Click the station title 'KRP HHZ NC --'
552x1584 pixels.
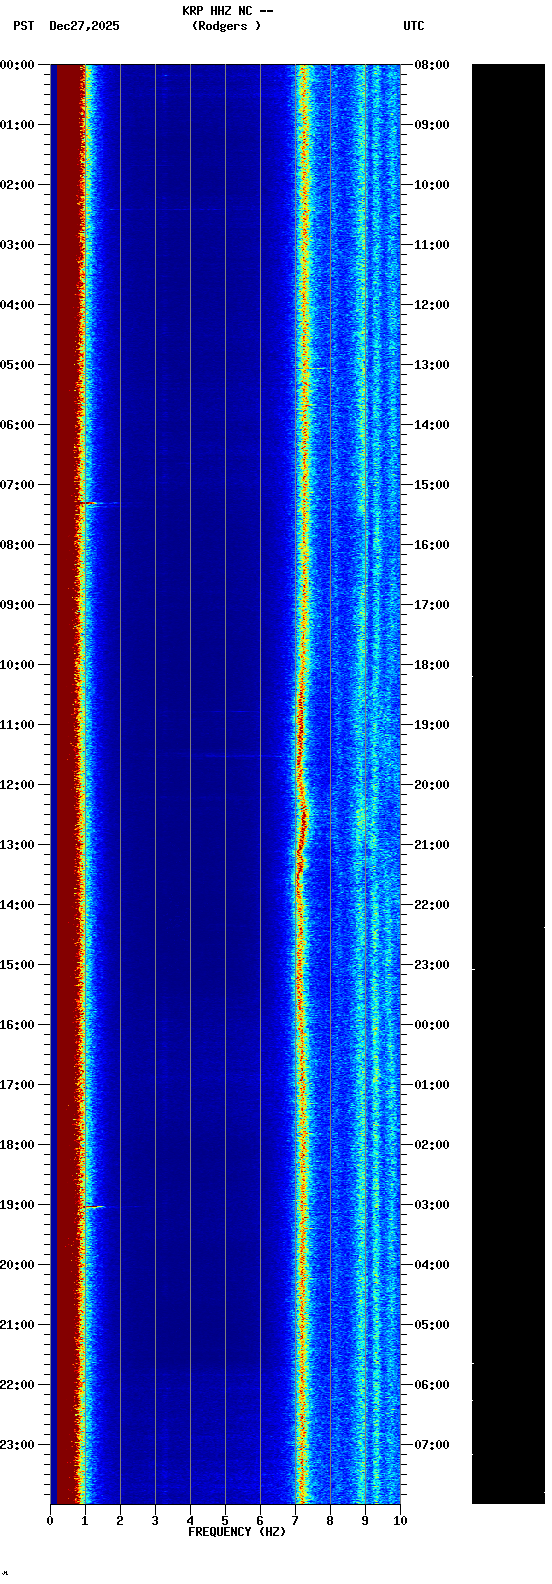tap(227, 11)
